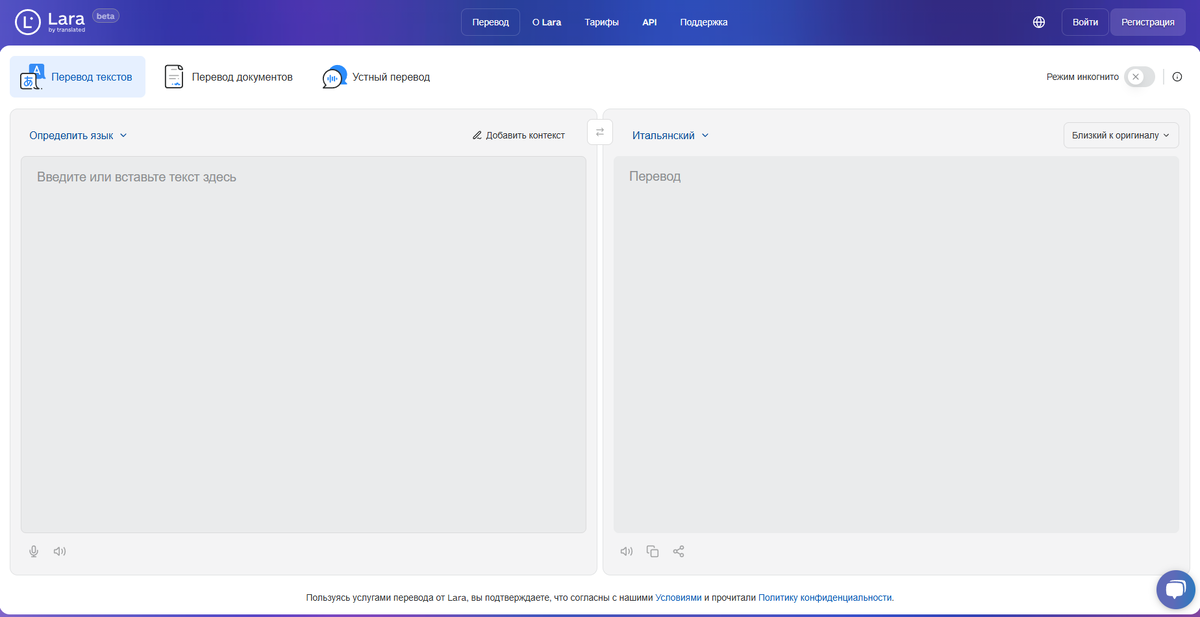Open the chat support bubble
1200x617 pixels.
click(1175, 589)
